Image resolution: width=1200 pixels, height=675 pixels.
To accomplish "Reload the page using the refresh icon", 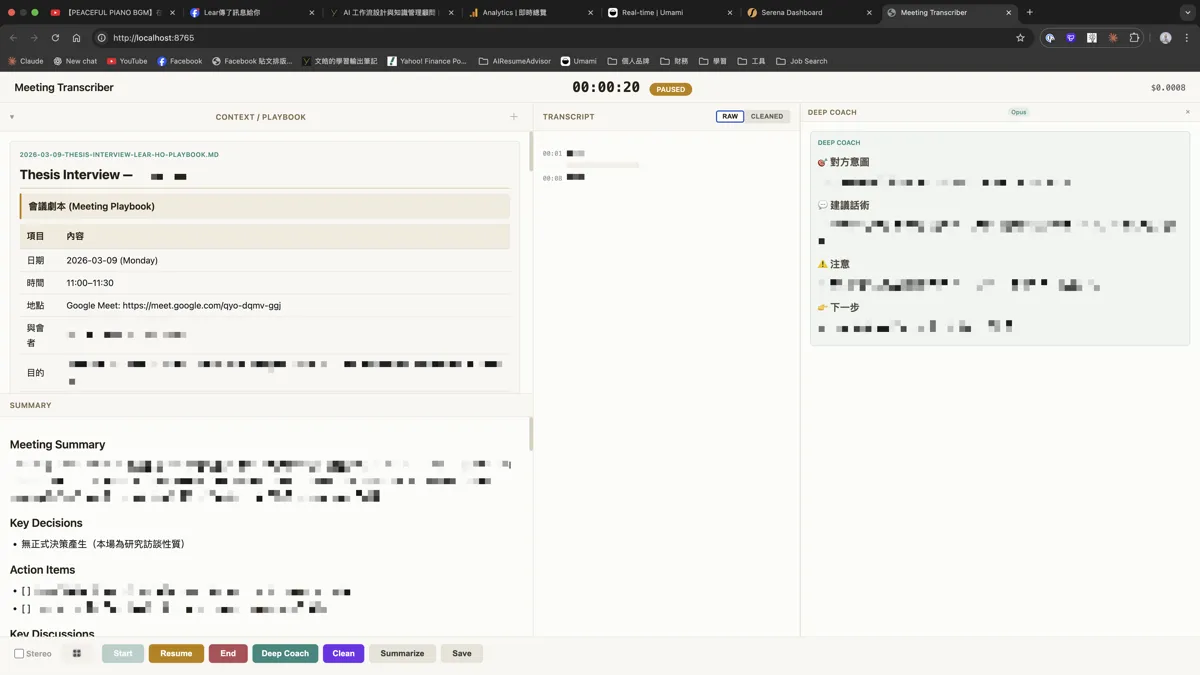I will pyautogui.click(x=55, y=38).
